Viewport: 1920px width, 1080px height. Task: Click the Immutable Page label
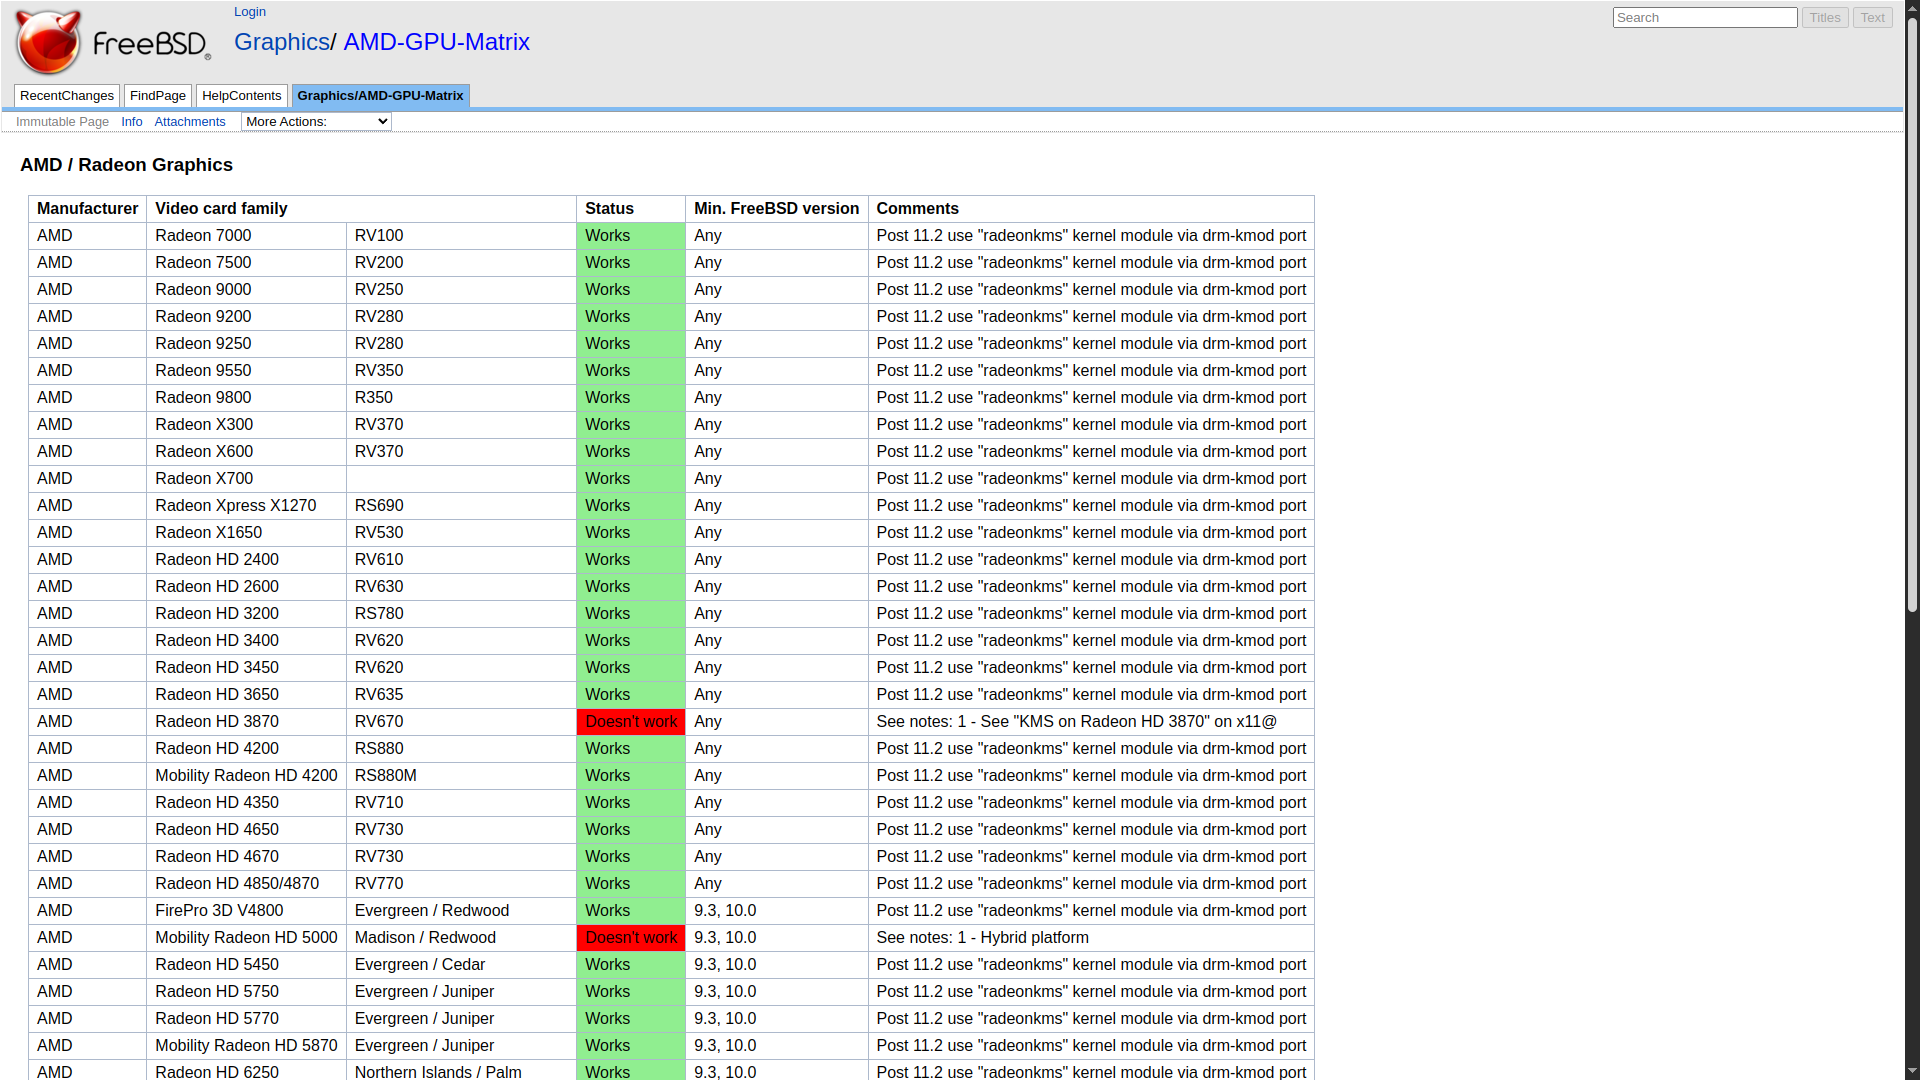[62, 122]
